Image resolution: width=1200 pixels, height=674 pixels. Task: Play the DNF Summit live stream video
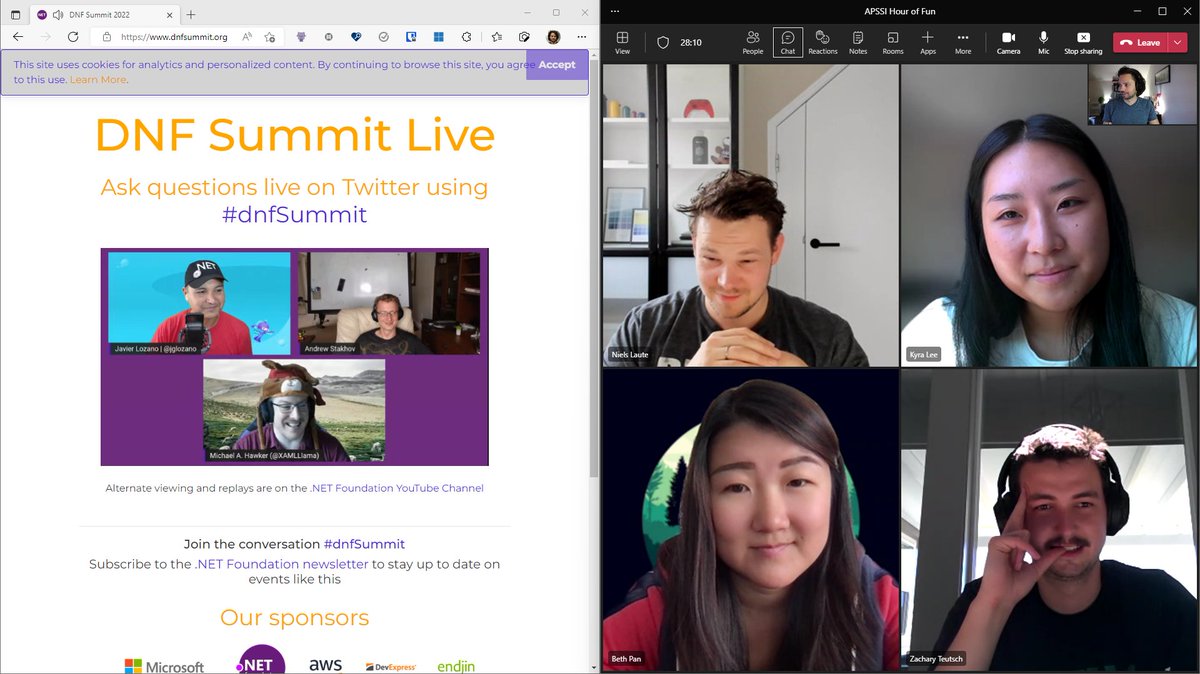click(294, 357)
